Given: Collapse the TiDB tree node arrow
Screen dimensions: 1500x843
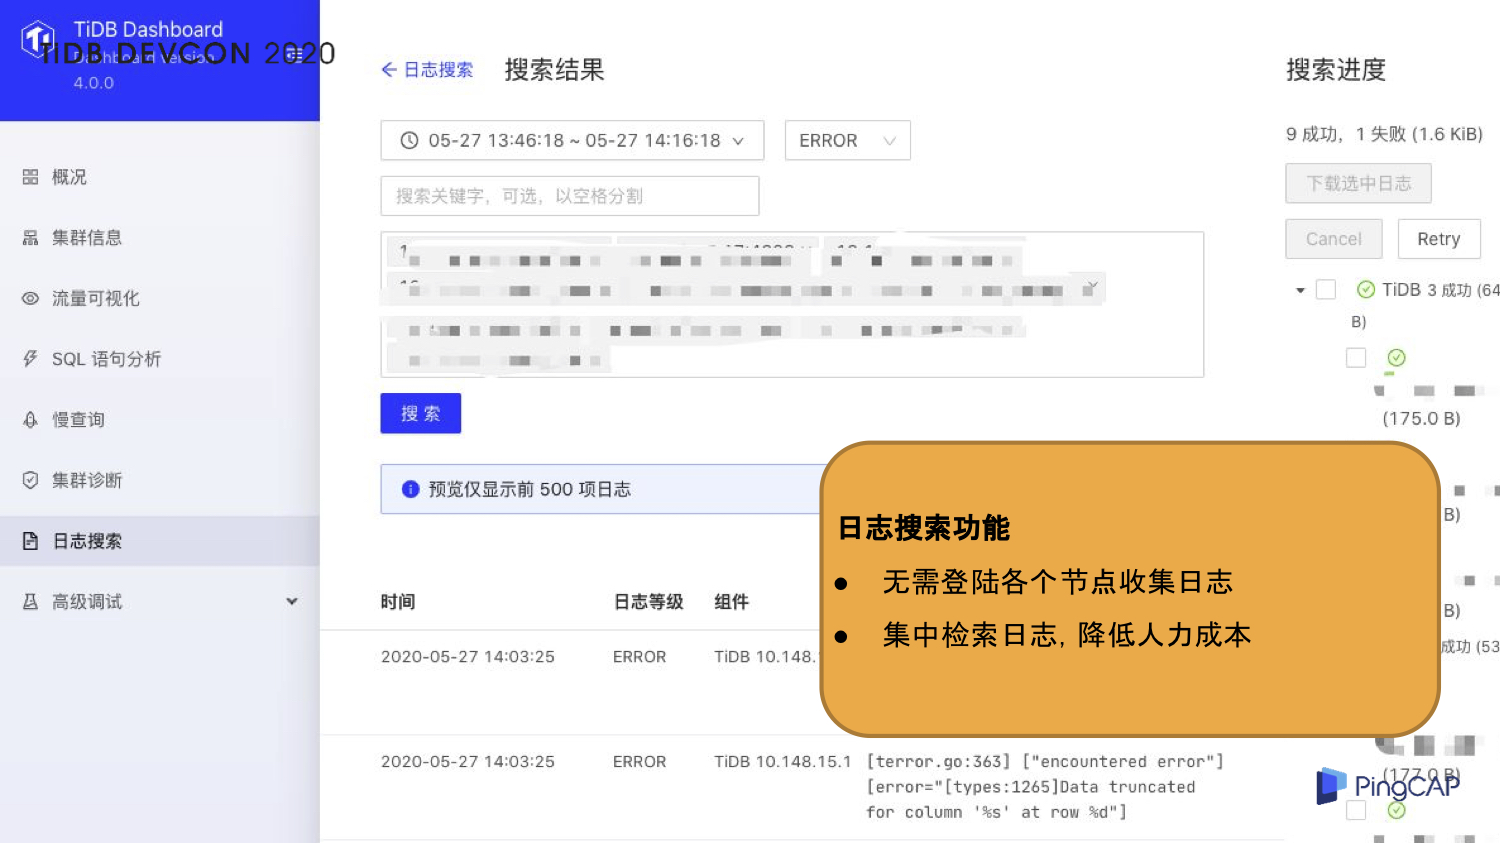Looking at the screenshot, I should click(x=1300, y=290).
